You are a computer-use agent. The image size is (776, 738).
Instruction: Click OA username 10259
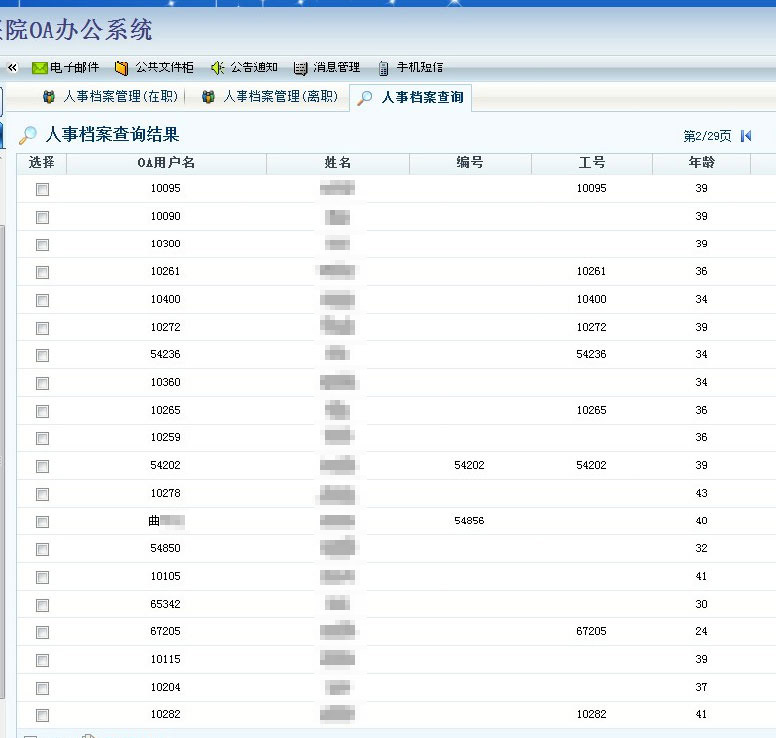point(165,438)
